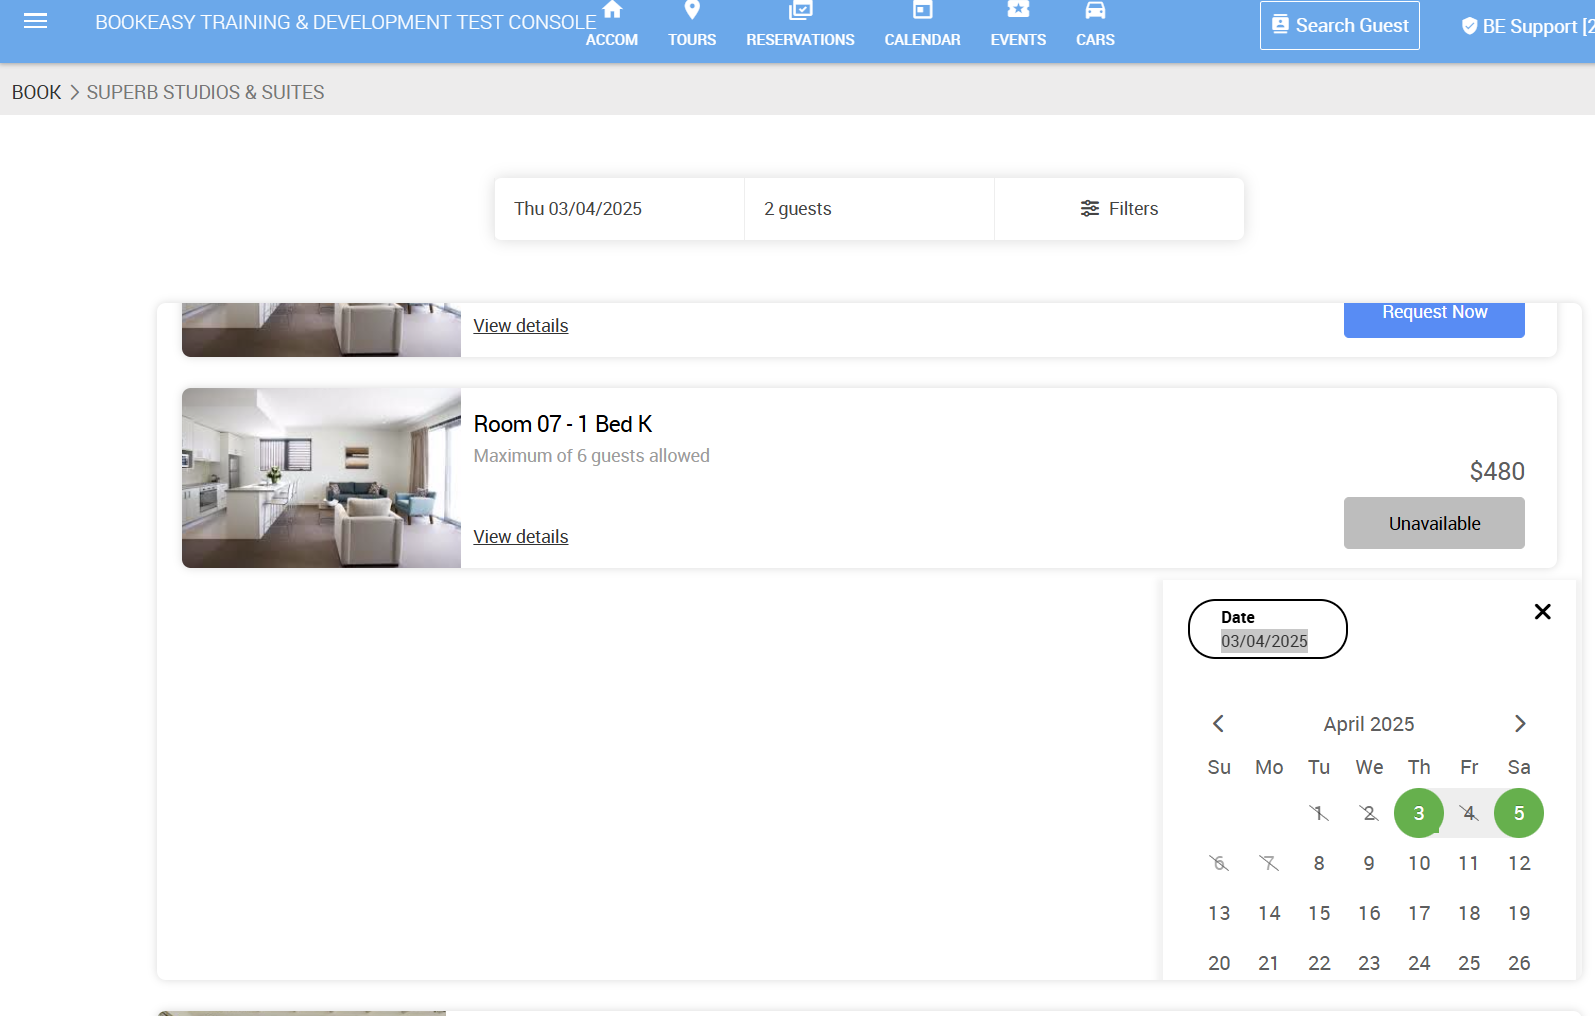
Task: Click the Room 07 - 1 Bed K title
Action: click(x=563, y=424)
